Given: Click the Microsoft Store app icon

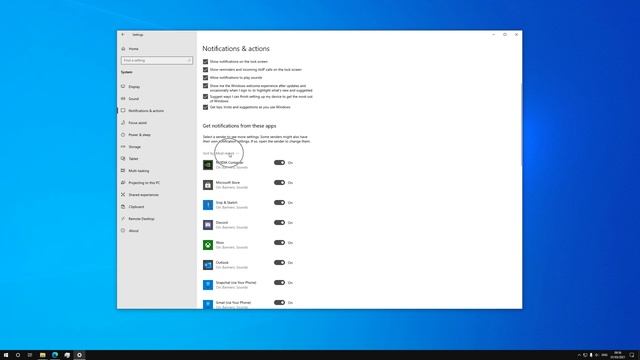Looking at the screenshot, I should click(208, 185).
